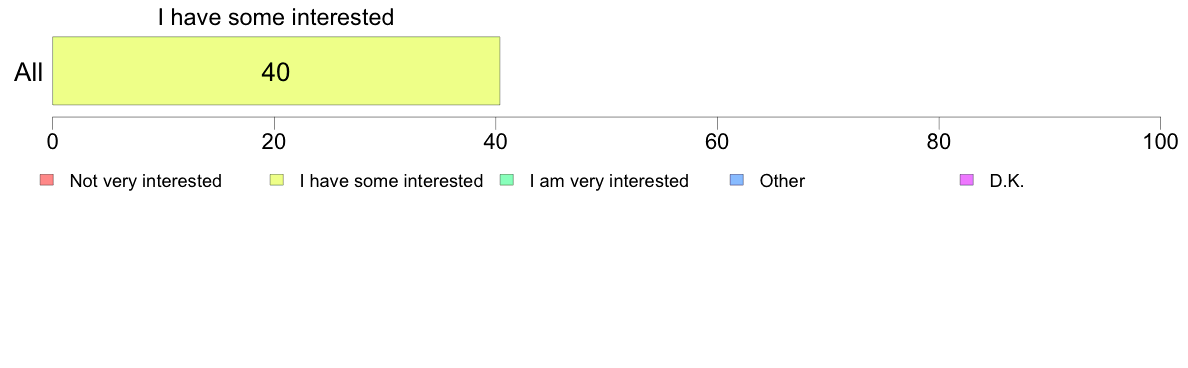Click the yellow I have some interested swatch

coord(277,180)
